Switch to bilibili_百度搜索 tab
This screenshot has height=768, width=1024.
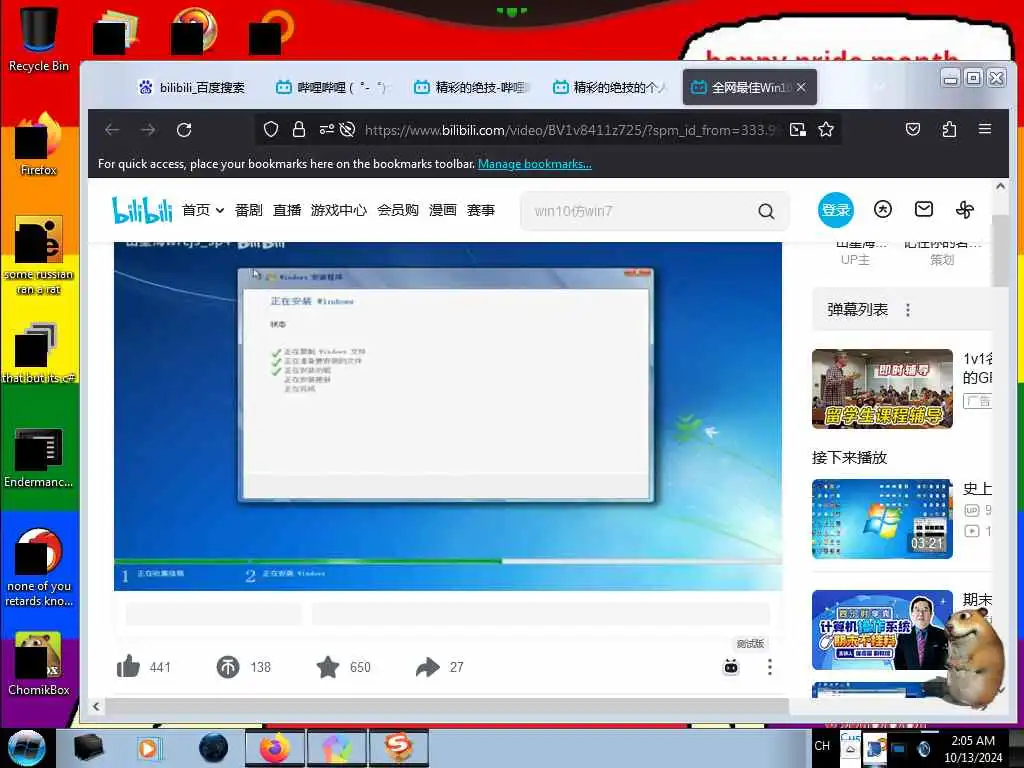(x=191, y=88)
